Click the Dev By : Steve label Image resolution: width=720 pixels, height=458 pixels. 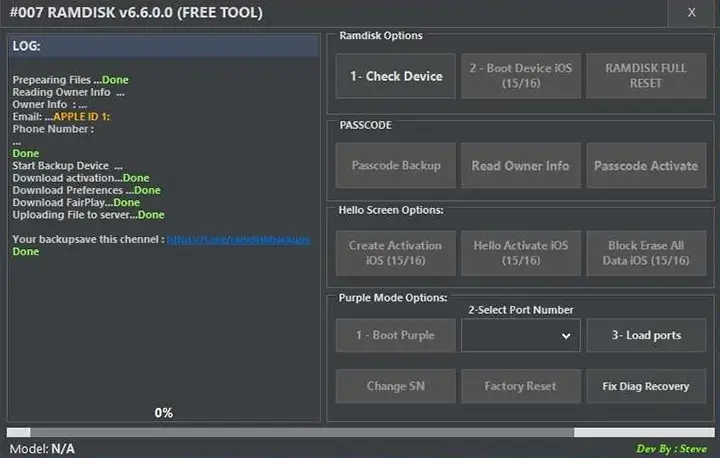[671, 449]
